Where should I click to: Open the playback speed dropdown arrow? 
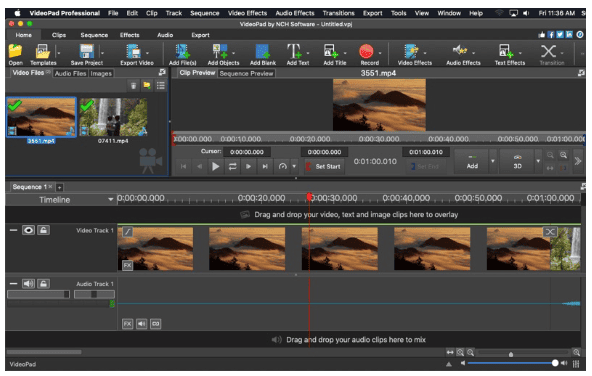click(294, 166)
